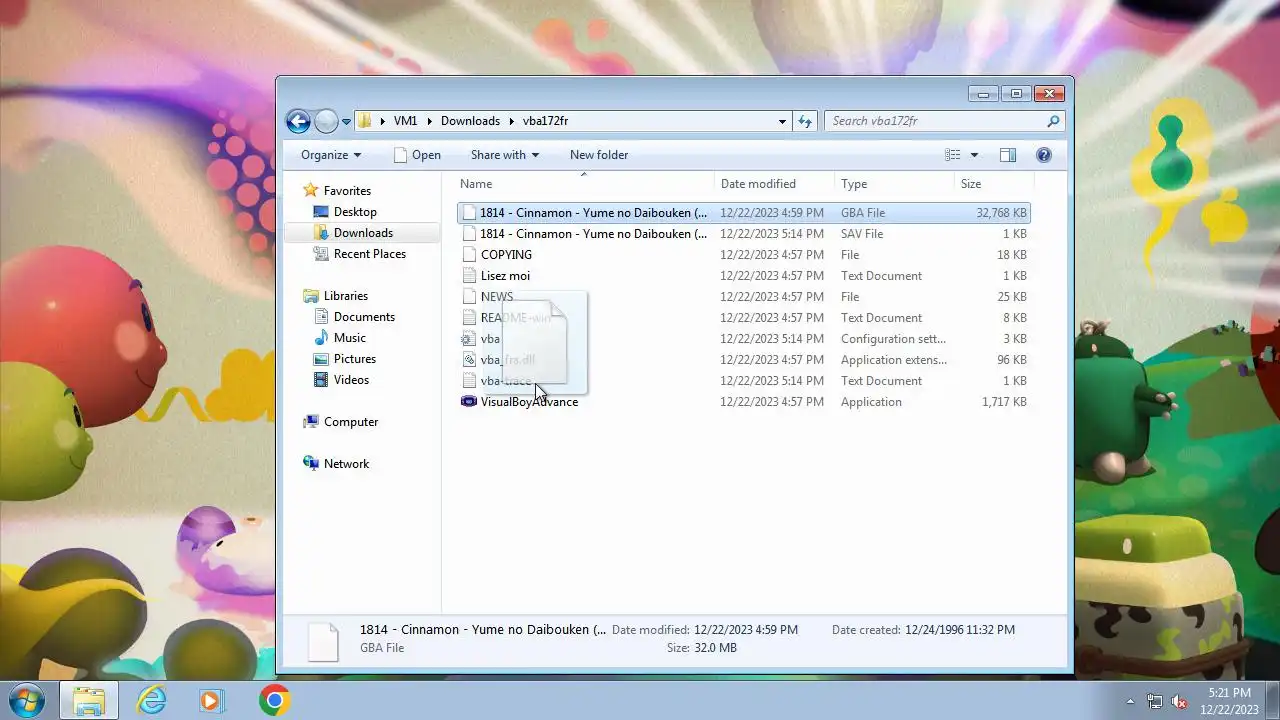The width and height of the screenshot is (1280, 720).
Task: Click the File Explorer taskbar icon
Action: [89, 701]
